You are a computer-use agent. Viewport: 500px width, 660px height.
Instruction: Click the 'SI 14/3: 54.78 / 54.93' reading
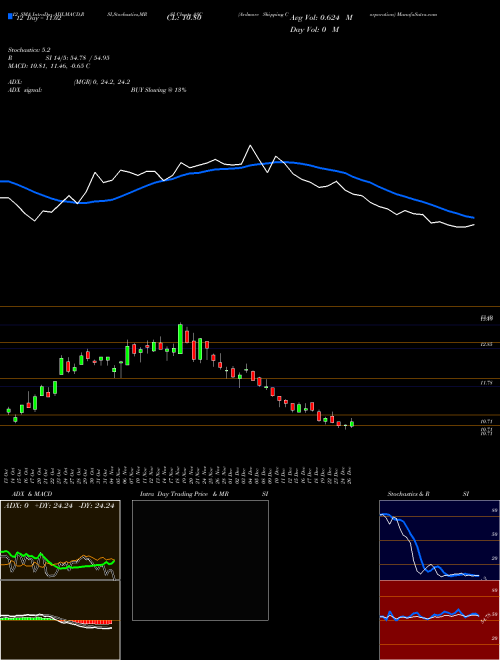pos(77,58)
